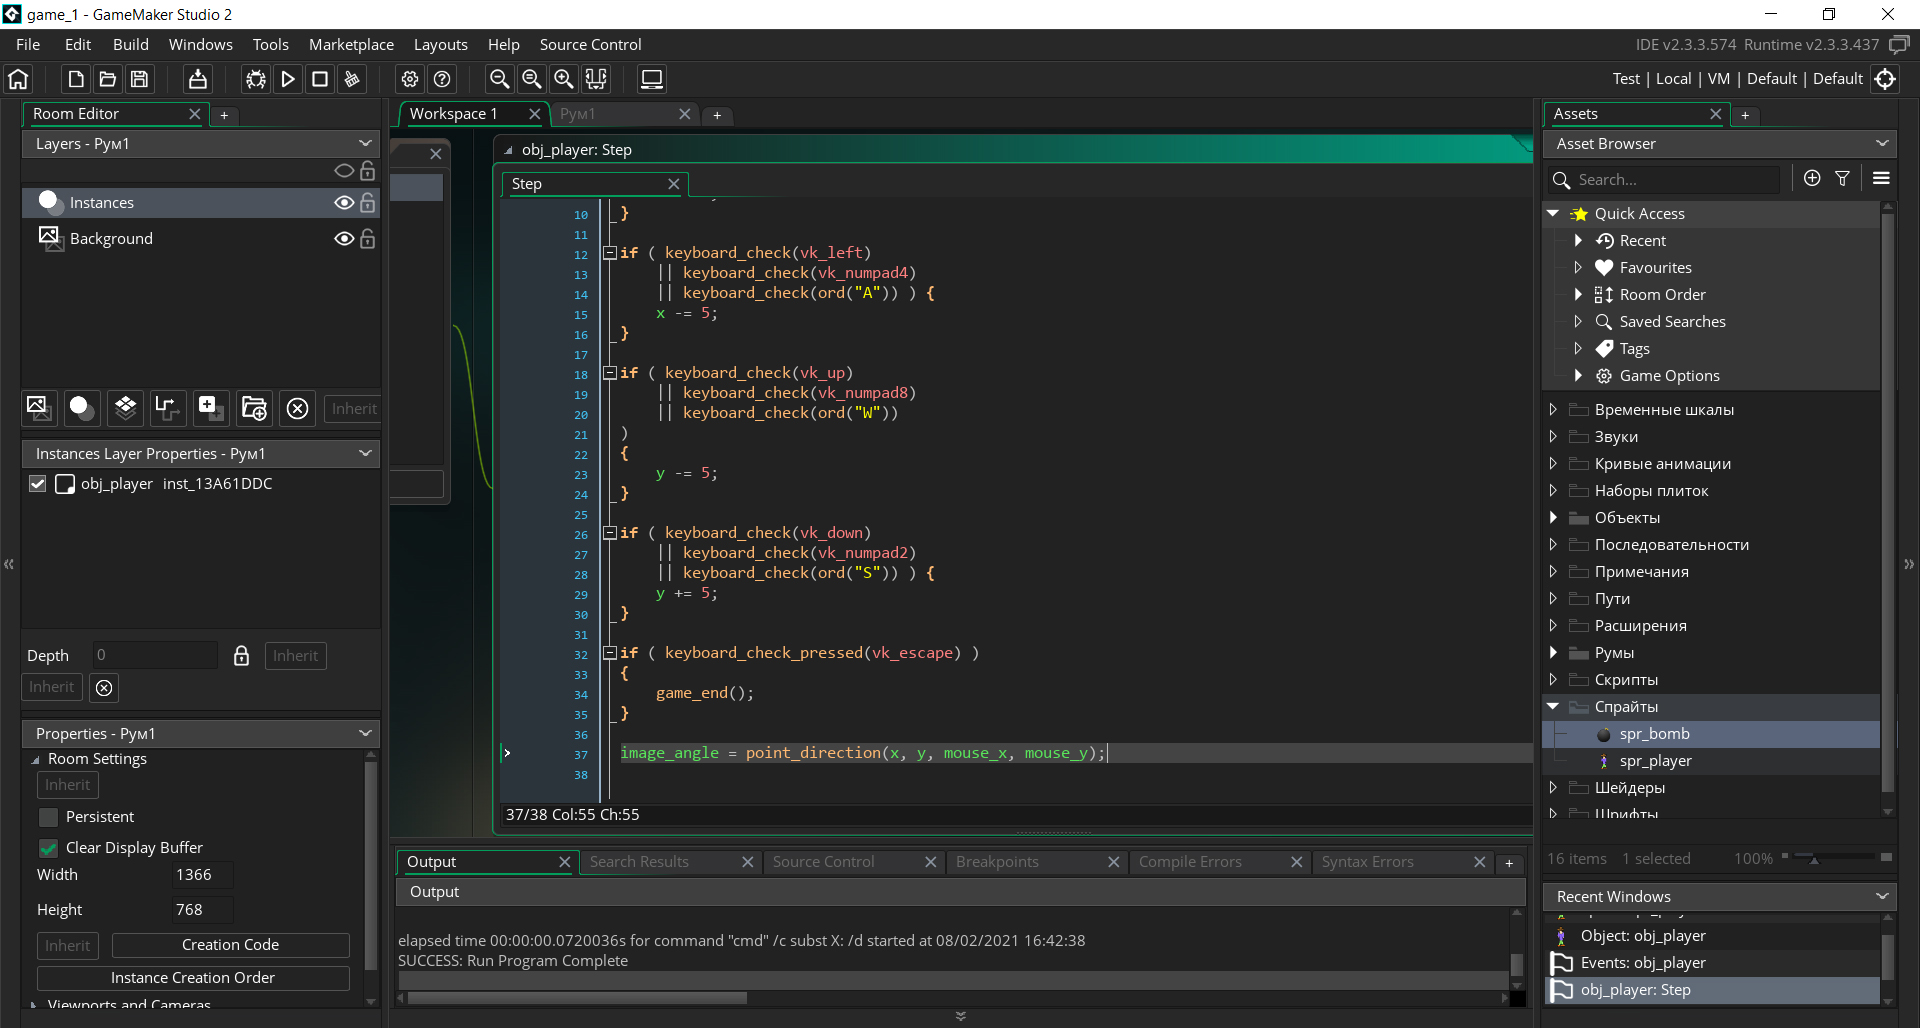Image resolution: width=1920 pixels, height=1028 pixels.
Task: Open the help question mark icon
Action: tap(442, 79)
